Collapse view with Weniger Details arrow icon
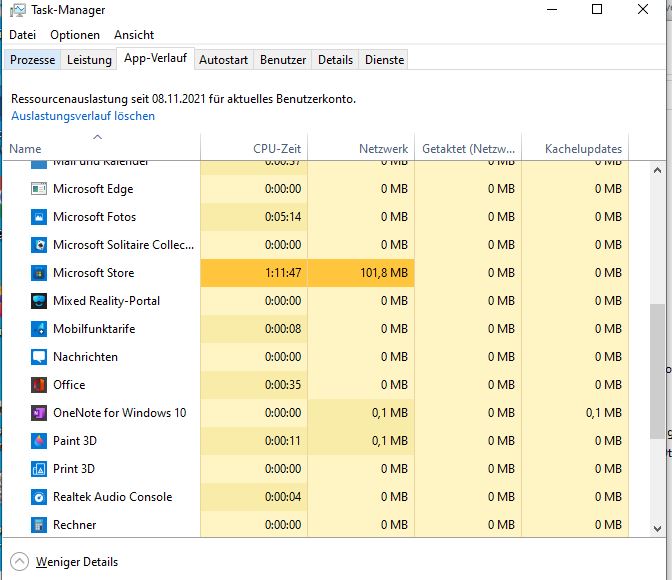Viewport: 672px width, 580px height. 19,562
